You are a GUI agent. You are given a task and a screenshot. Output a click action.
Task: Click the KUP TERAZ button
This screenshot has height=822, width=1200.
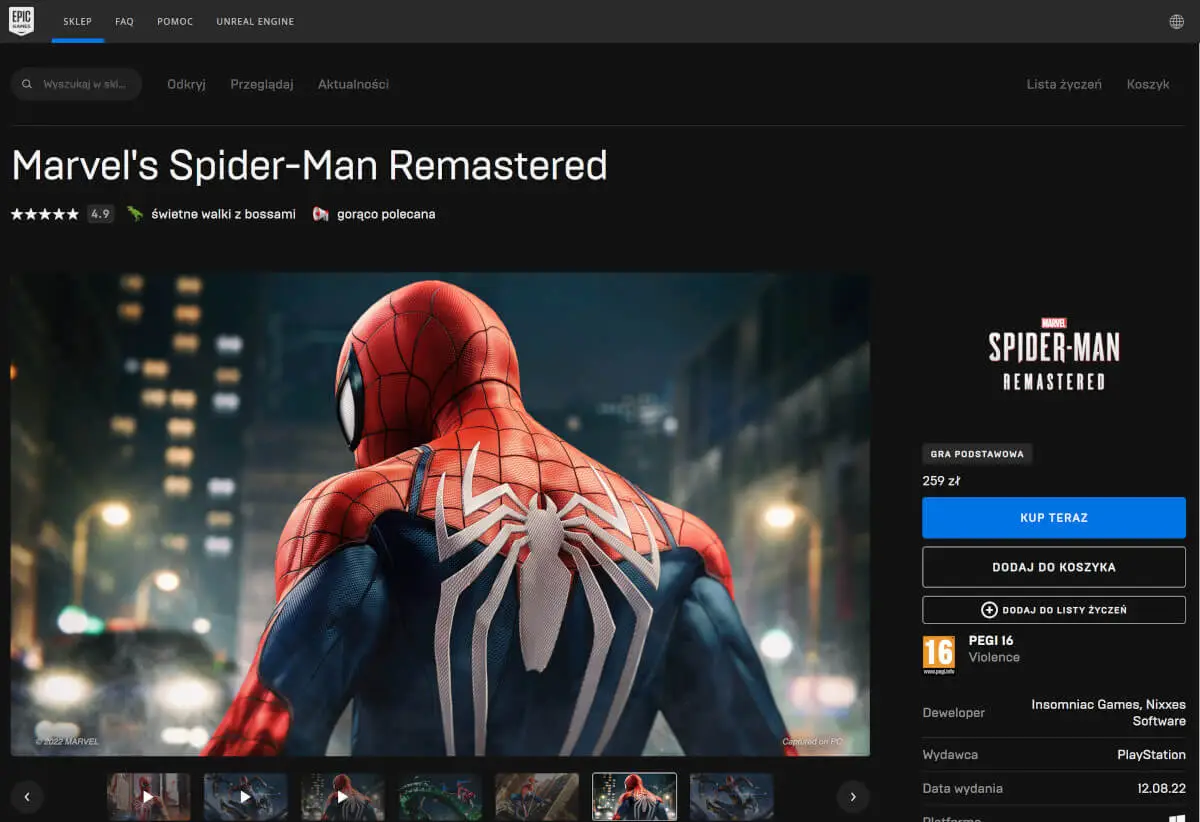coord(1053,517)
